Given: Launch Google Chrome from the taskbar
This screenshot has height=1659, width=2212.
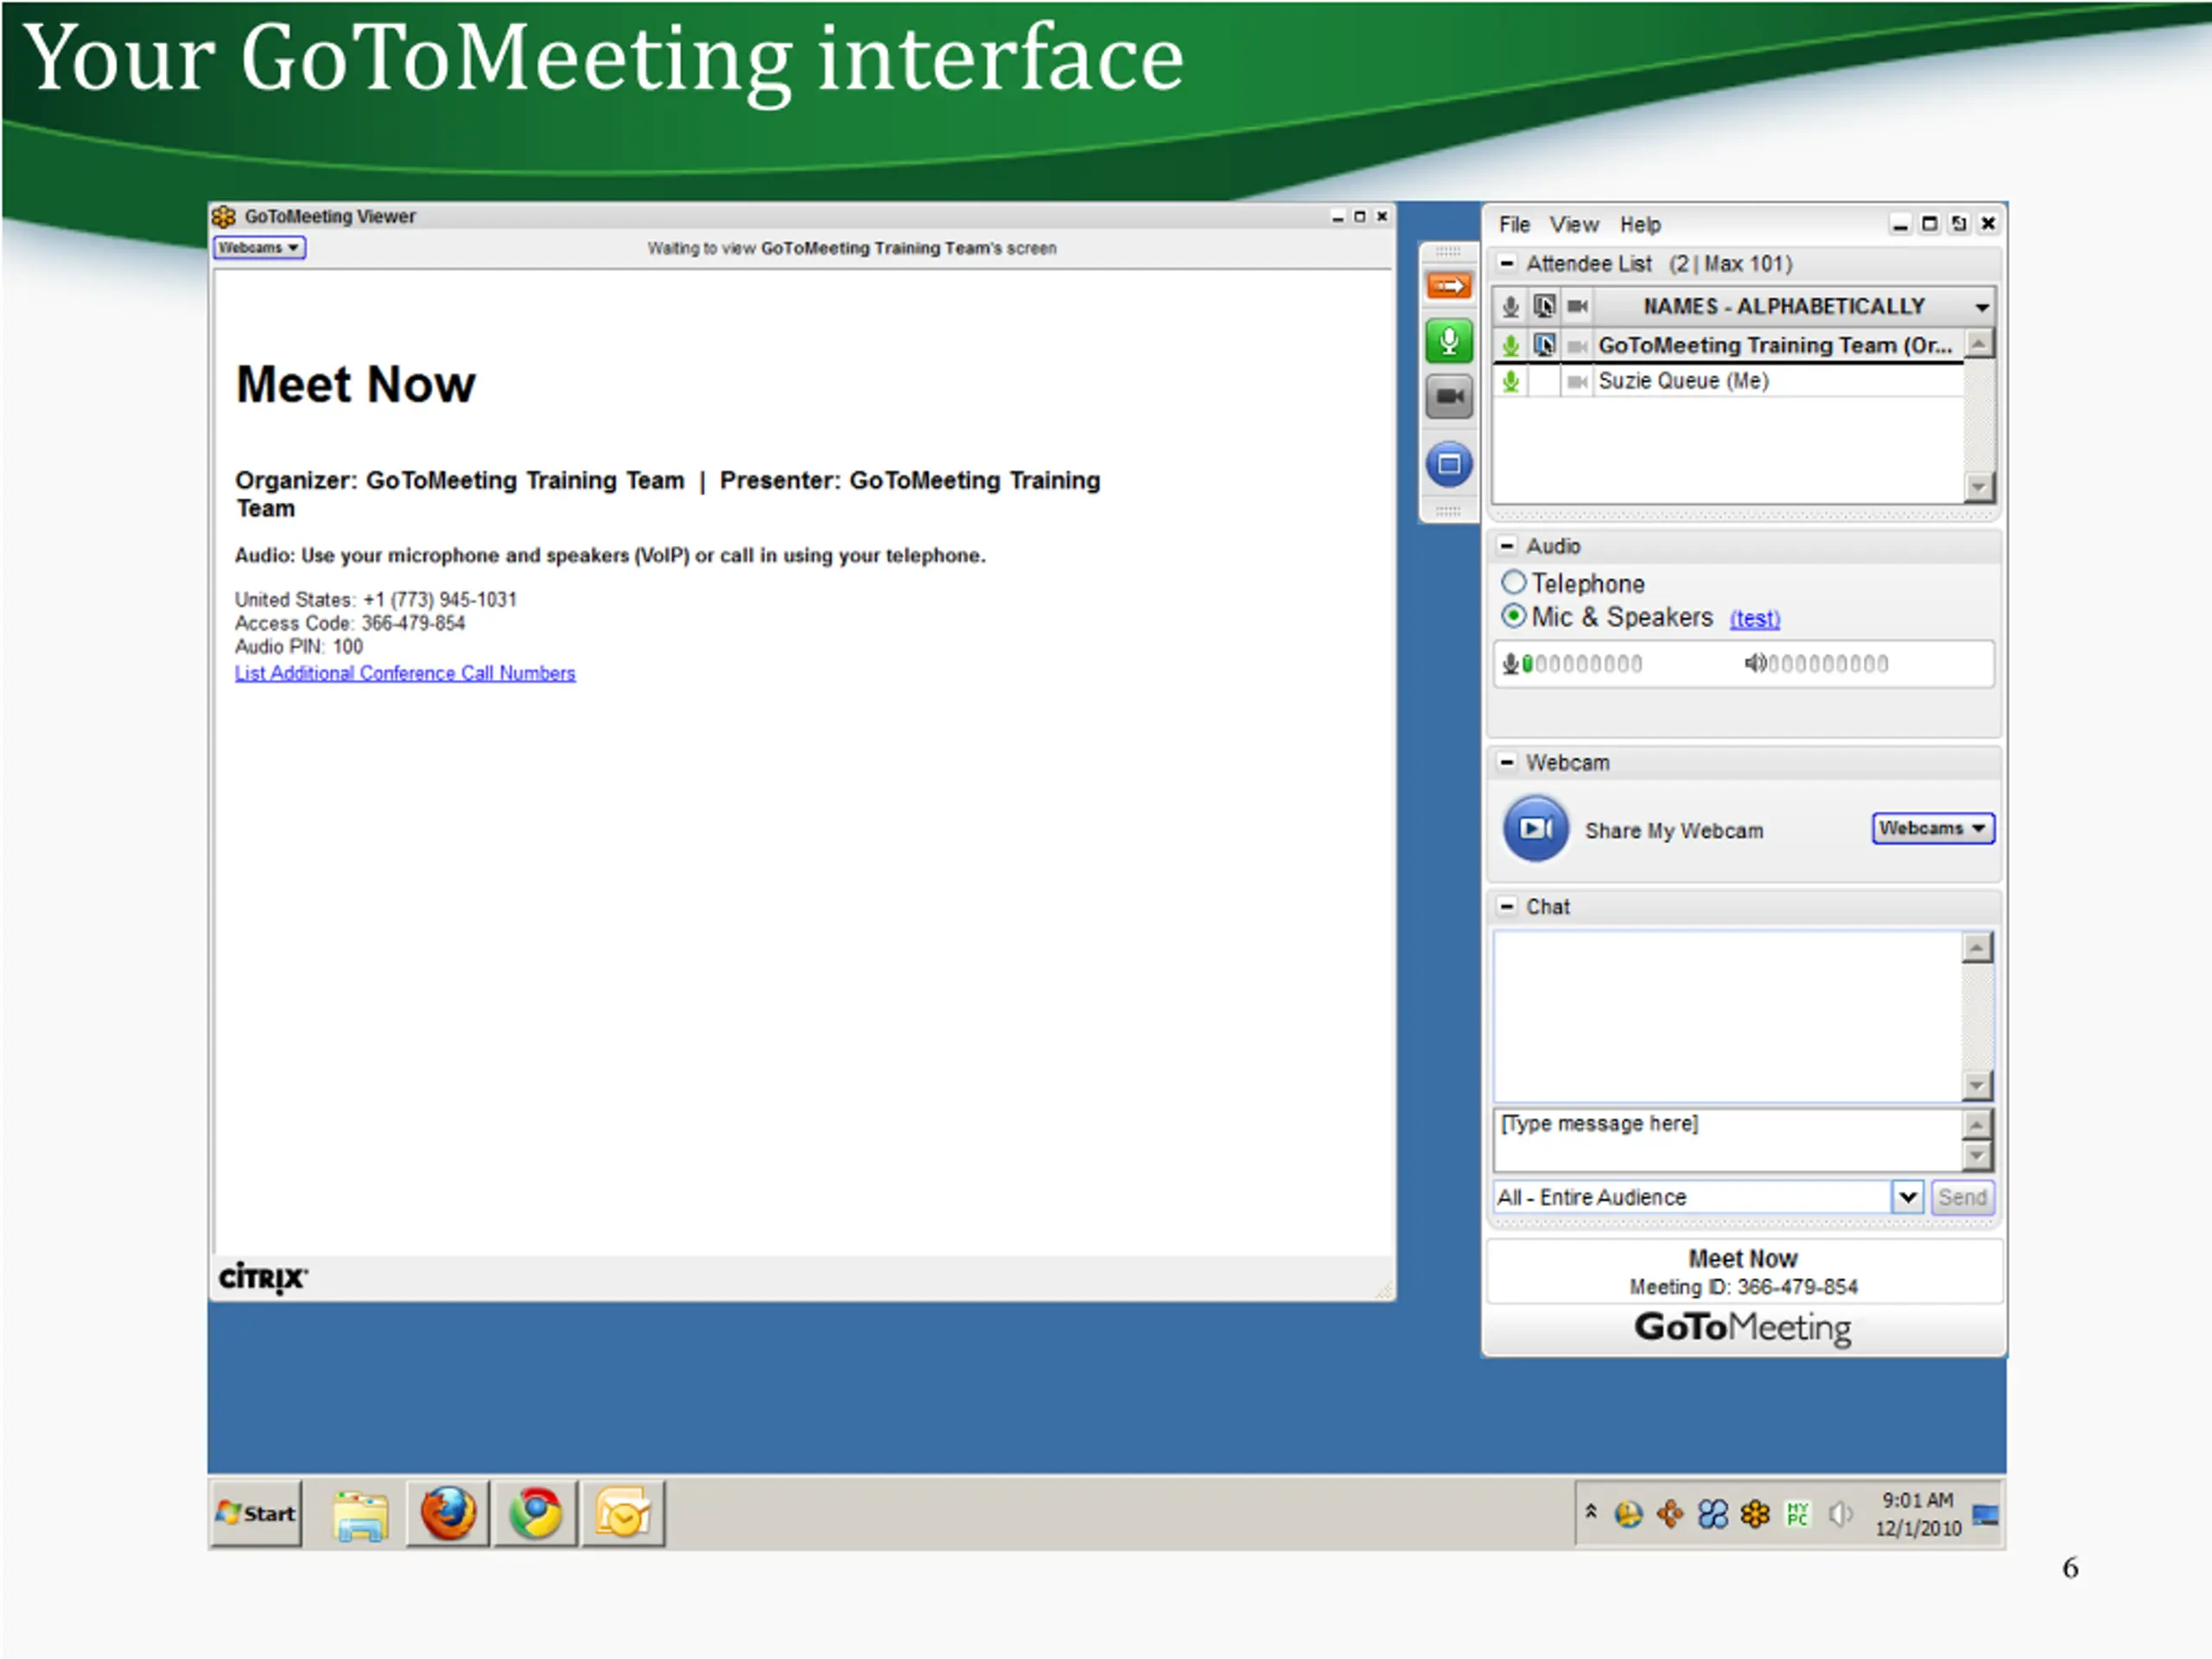Looking at the screenshot, I should pos(535,1513).
